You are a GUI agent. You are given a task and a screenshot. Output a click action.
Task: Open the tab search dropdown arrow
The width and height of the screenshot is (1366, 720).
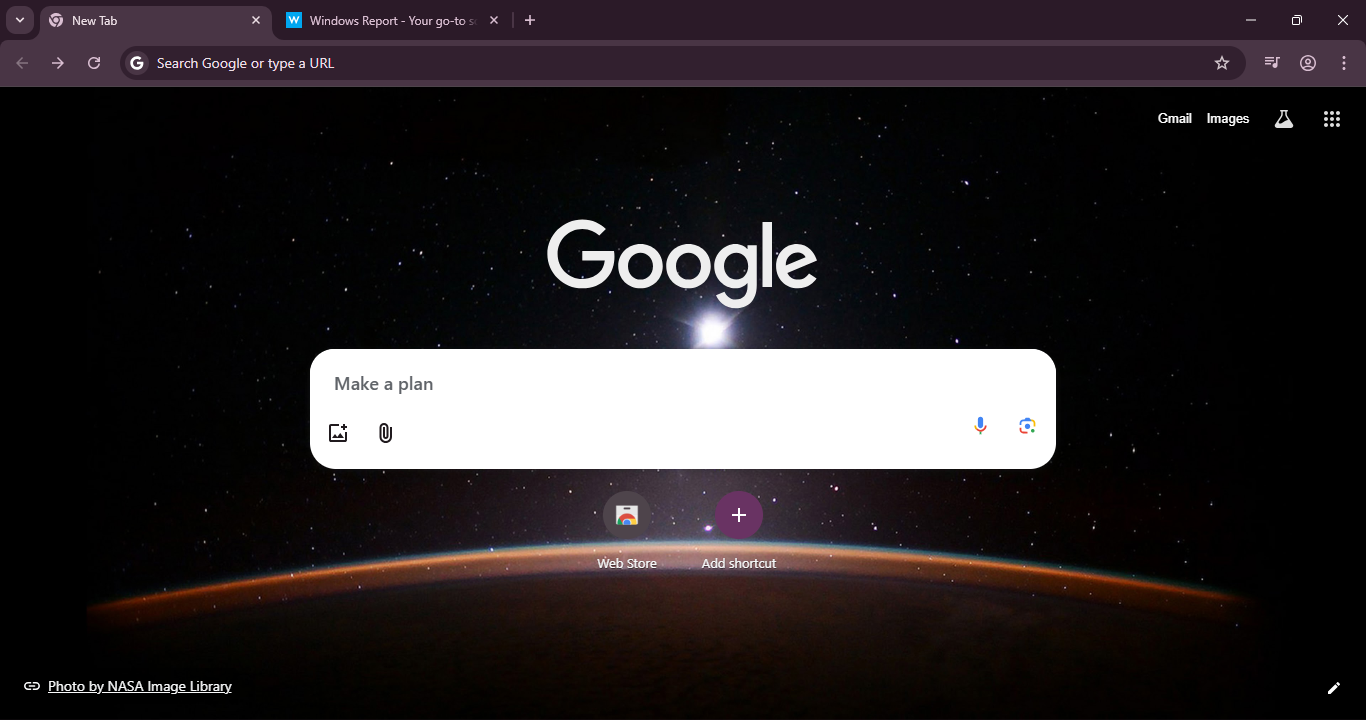point(19,19)
